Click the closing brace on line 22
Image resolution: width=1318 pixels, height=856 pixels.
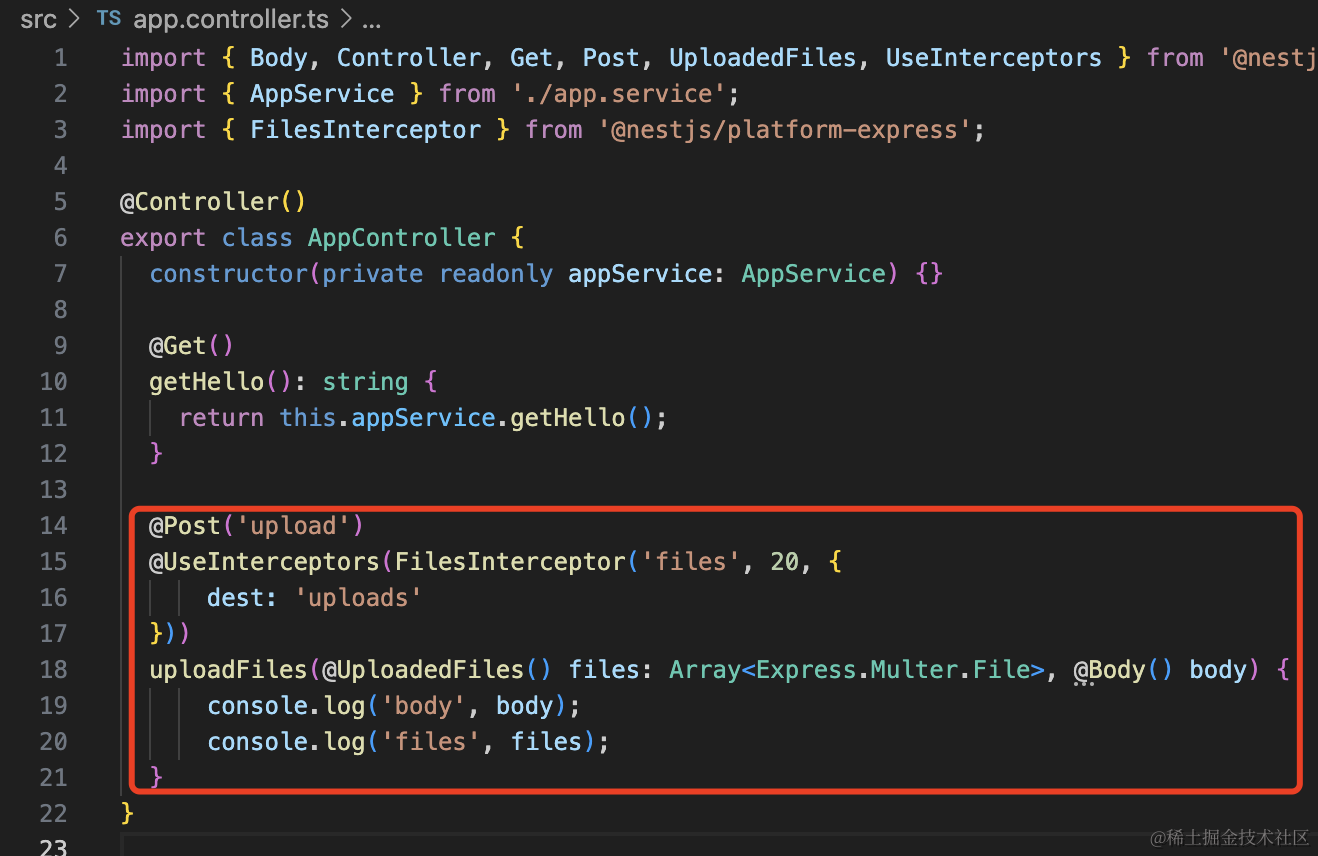coord(127,814)
